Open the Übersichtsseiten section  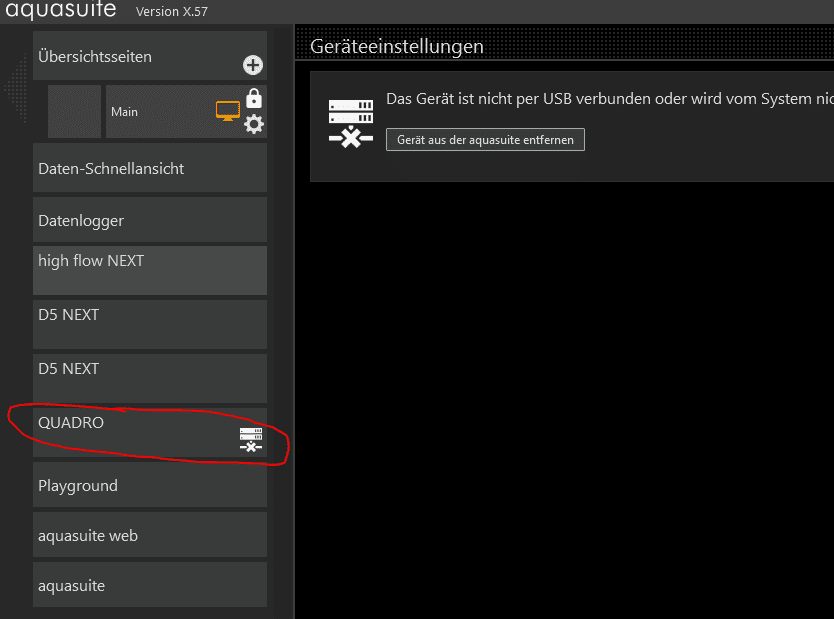point(150,56)
